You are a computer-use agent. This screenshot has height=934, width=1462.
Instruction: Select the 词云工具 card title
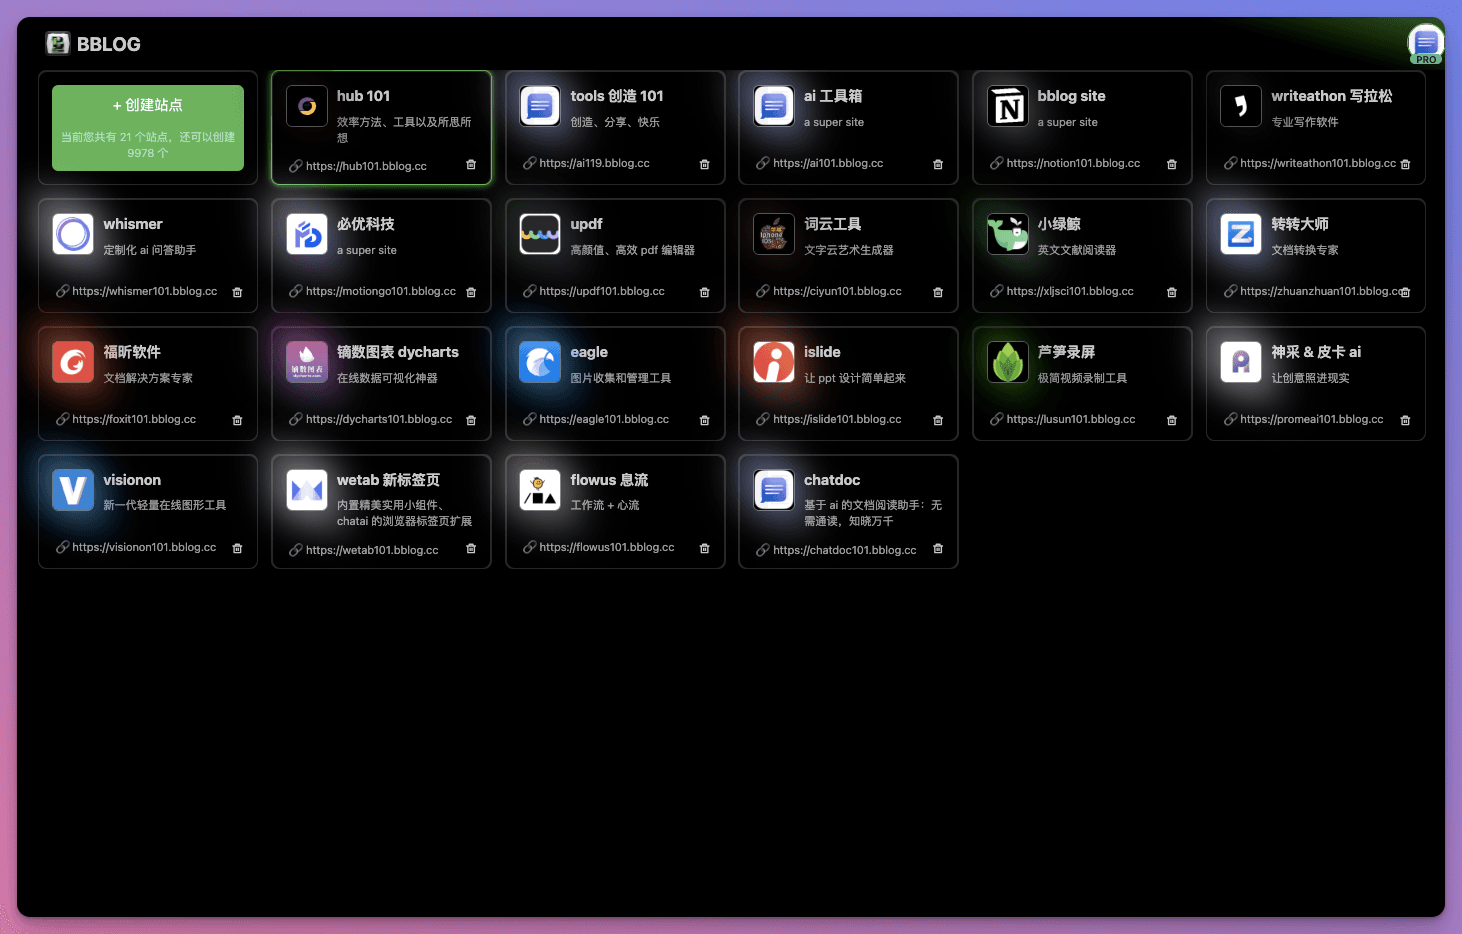pos(833,224)
